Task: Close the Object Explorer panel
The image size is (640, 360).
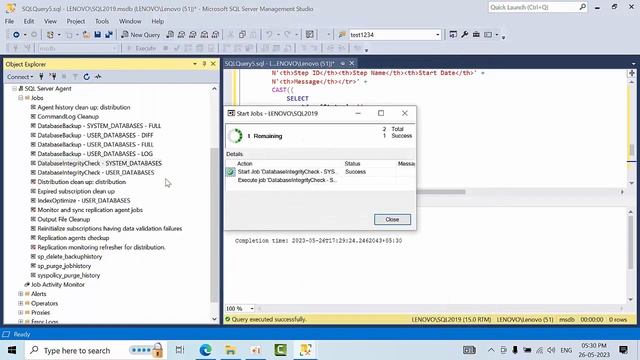Action: tap(213, 64)
